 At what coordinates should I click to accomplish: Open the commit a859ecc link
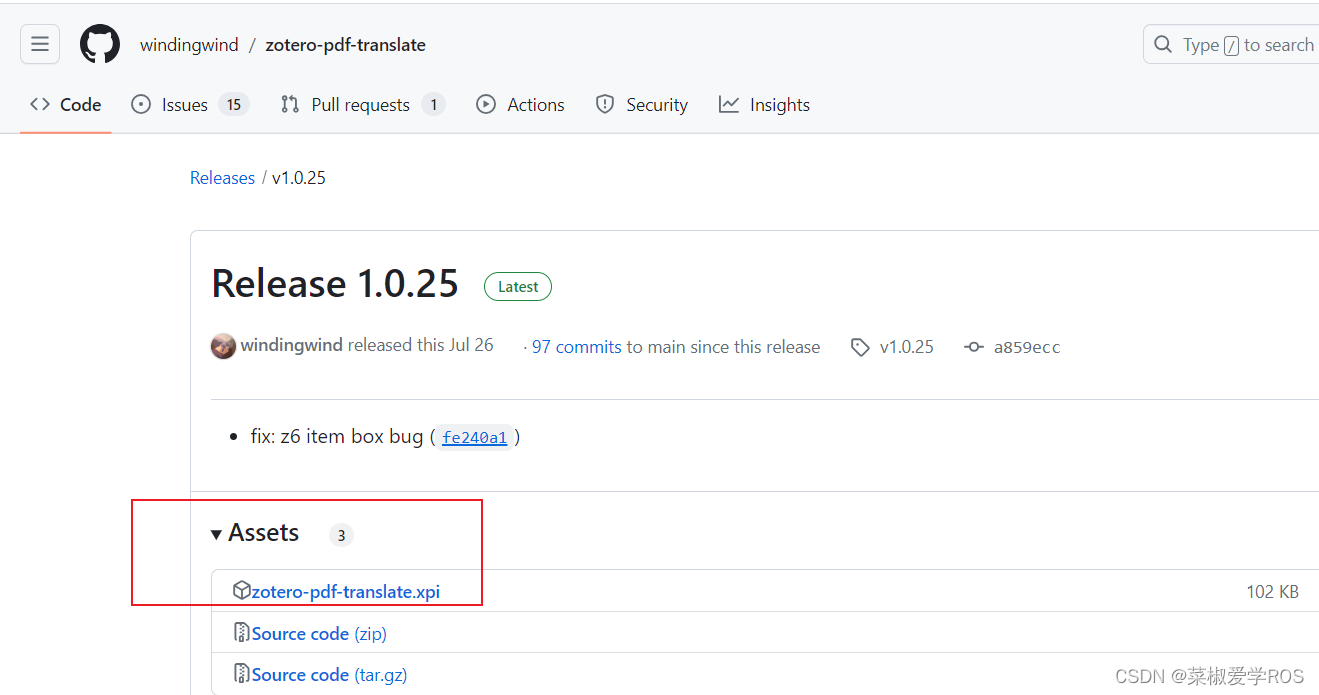1027,347
